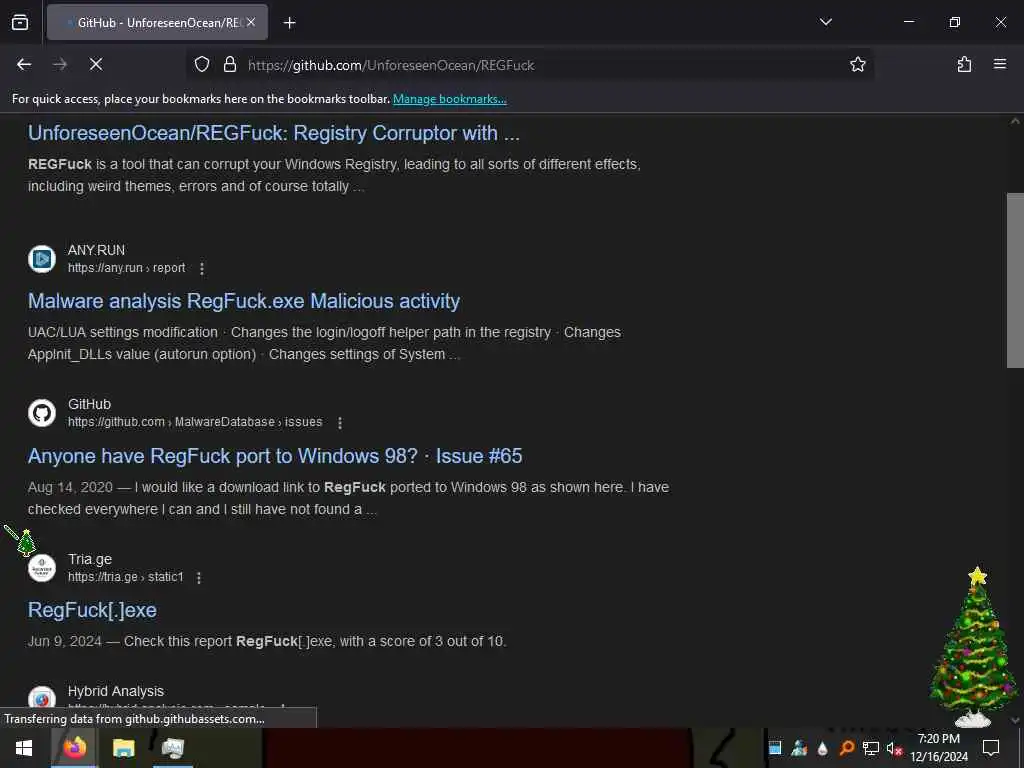The height and width of the screenshot is (768, 1024).
Task: Go back one page
Action: (x=24, y=64)
